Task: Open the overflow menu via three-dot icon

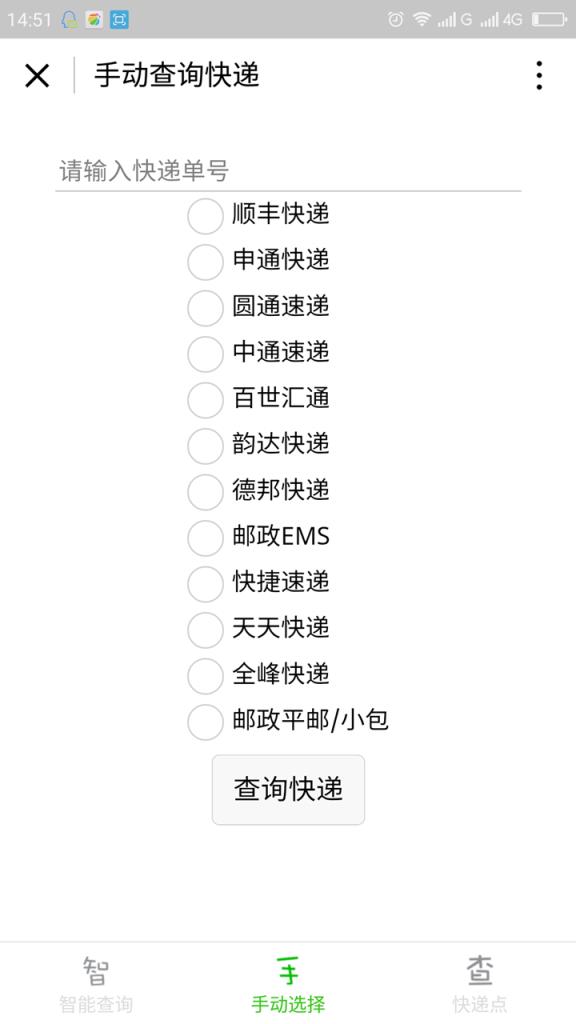Action: click(x=539, y=75)
